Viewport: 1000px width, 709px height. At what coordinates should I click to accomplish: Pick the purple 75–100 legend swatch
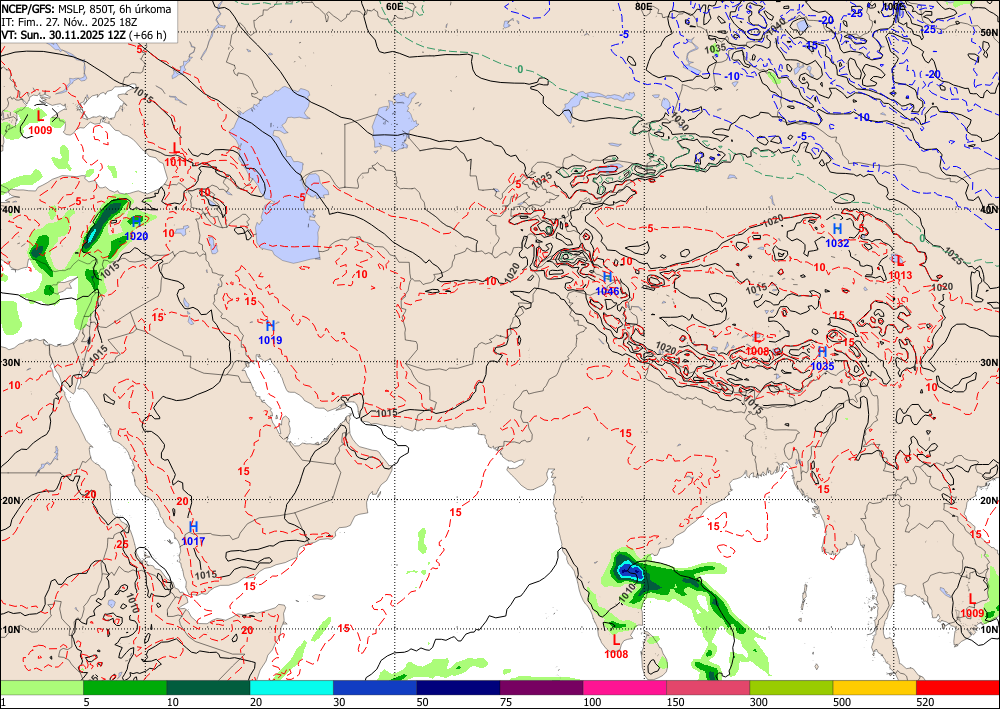coord(541,688)
